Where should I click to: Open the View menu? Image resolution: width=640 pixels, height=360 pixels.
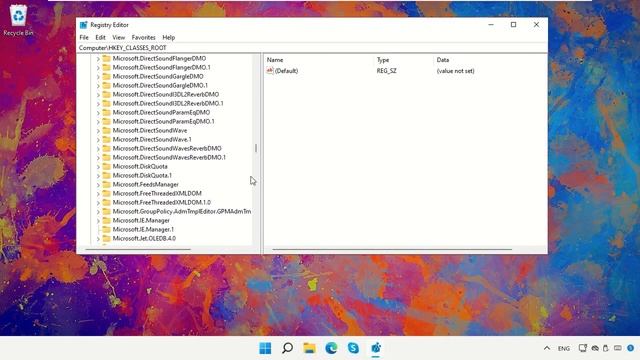(x=119, y=38)
